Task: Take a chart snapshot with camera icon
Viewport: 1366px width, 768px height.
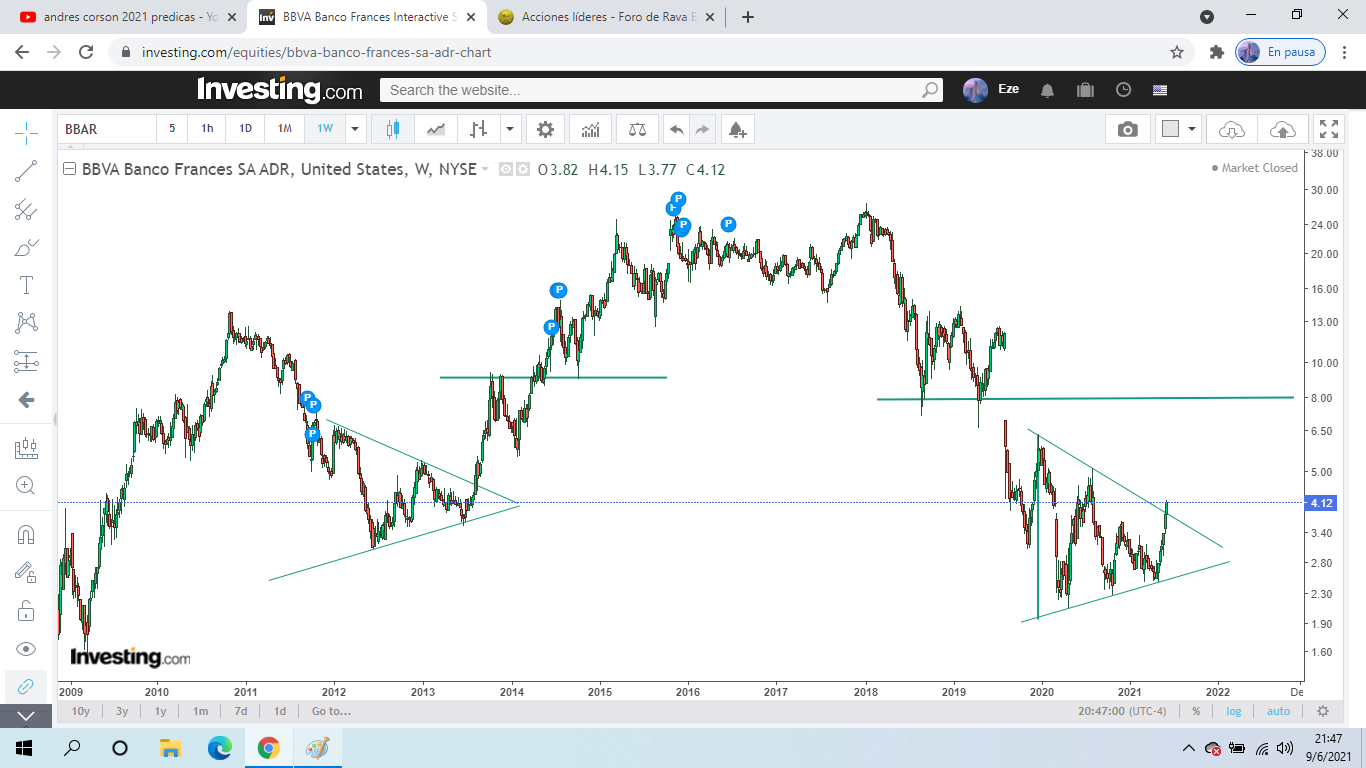Action: click(1128, 129)
